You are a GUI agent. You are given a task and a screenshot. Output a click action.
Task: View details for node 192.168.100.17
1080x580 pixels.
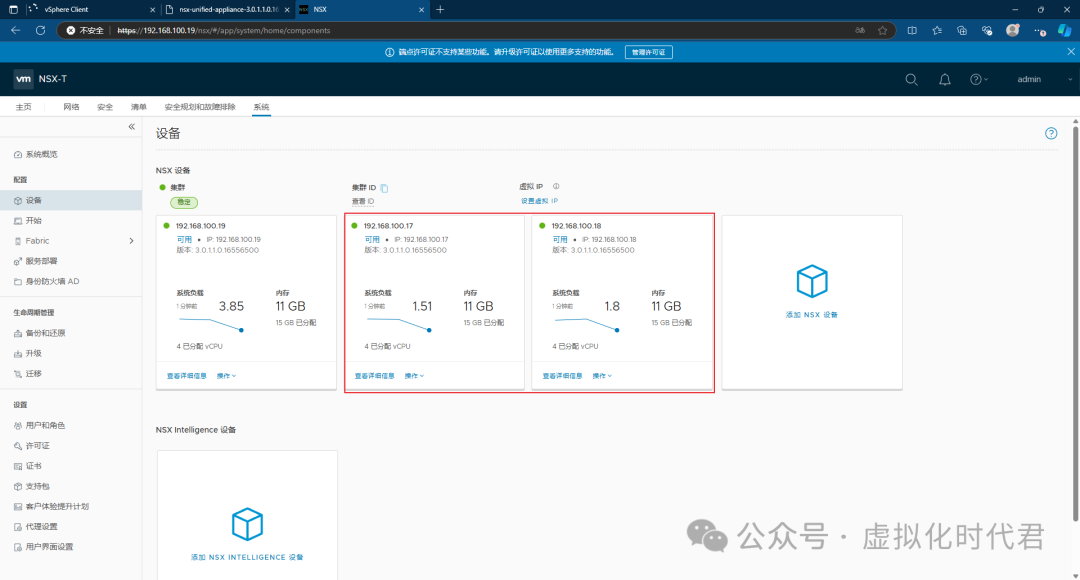coord(375,376)
